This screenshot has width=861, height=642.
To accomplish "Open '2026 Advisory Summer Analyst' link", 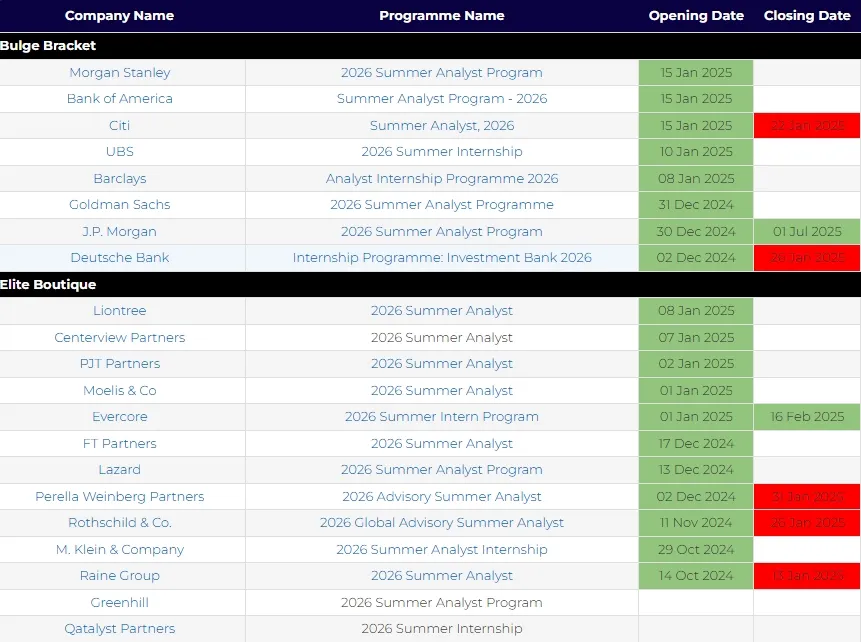I will pyautogui.click(x=441, y=496).
